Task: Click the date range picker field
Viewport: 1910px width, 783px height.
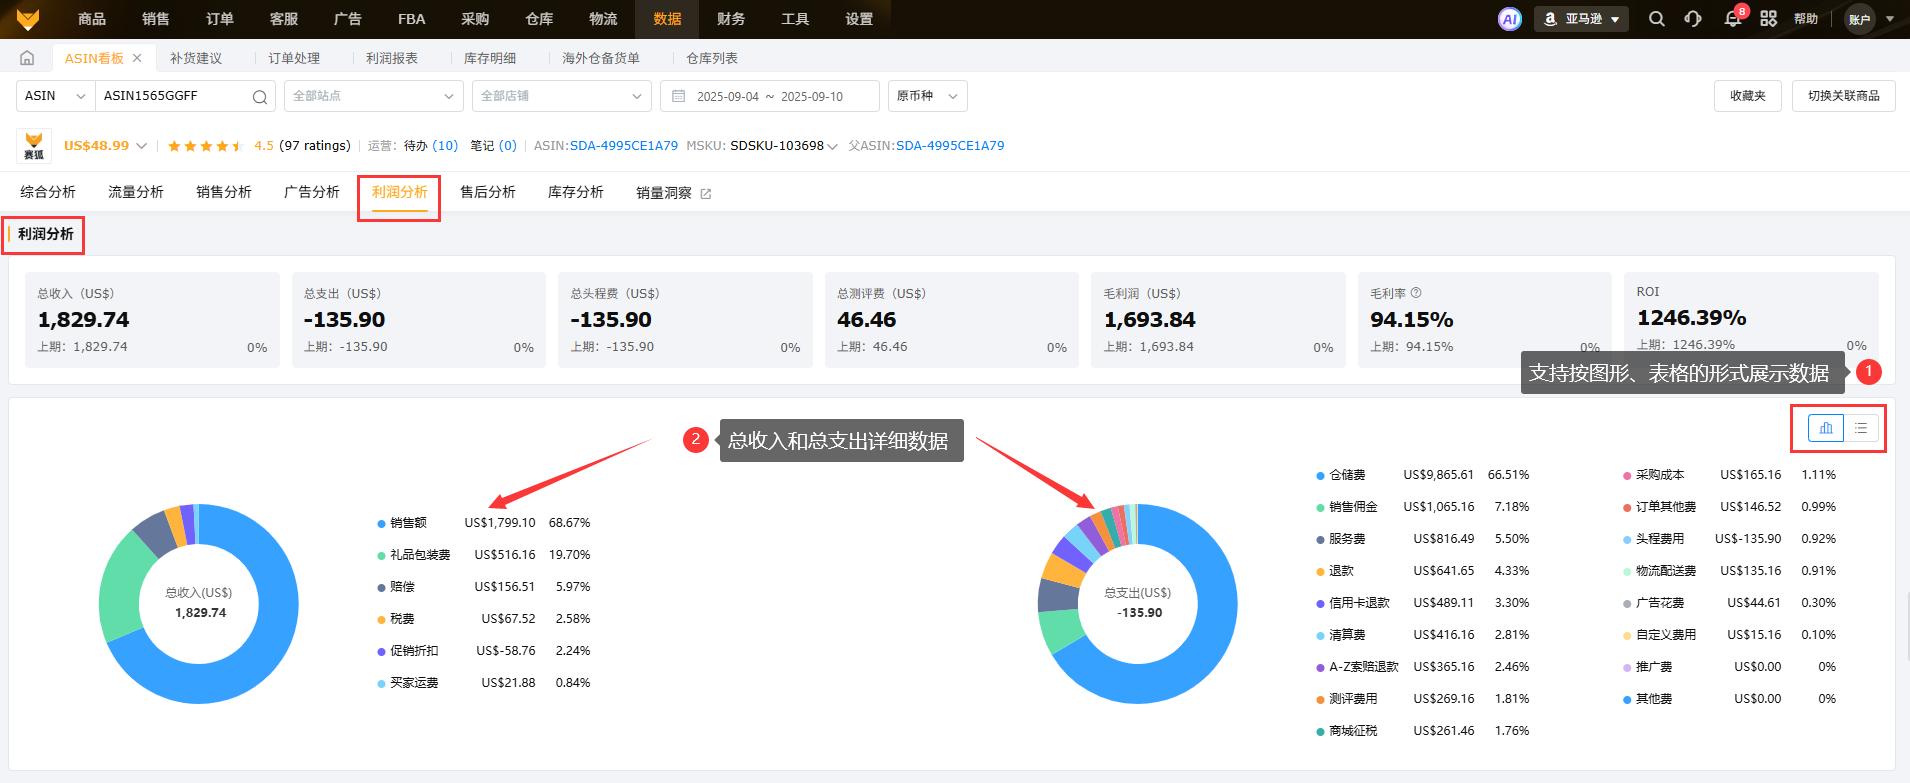Action: tap(769, 96)
